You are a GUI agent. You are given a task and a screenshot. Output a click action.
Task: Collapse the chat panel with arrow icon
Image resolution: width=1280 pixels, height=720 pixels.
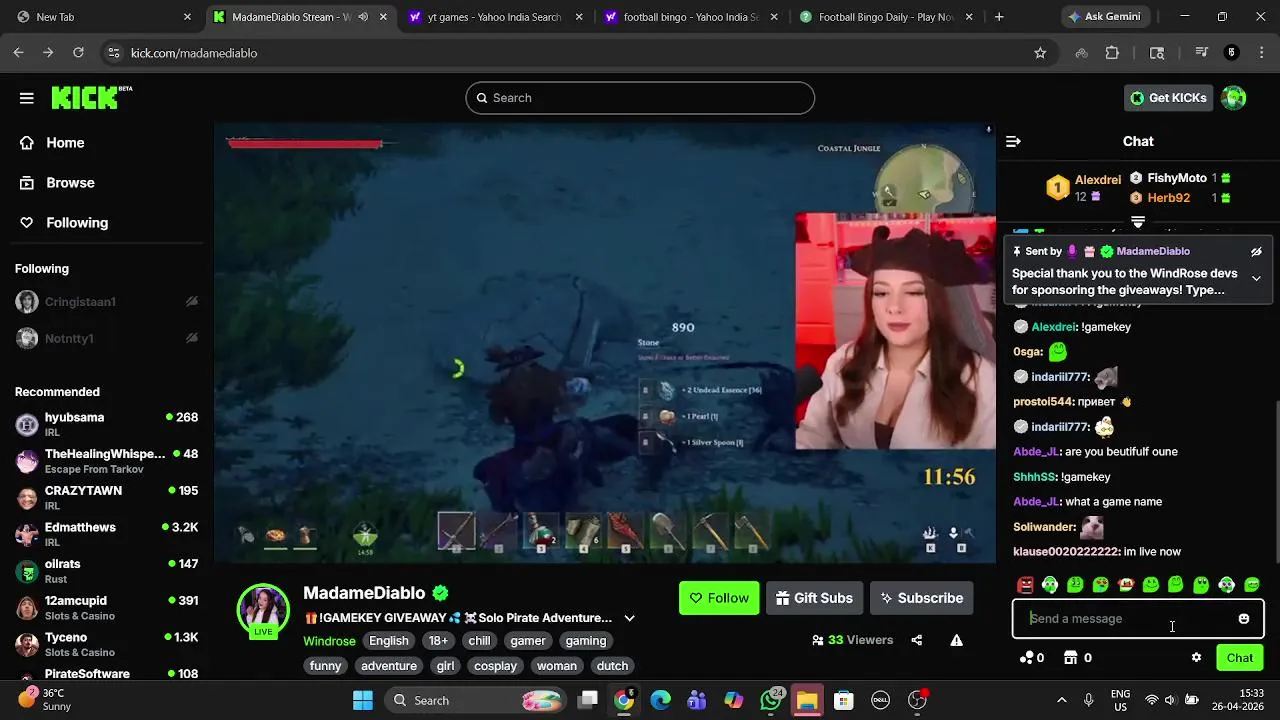tap(1013, 141)
